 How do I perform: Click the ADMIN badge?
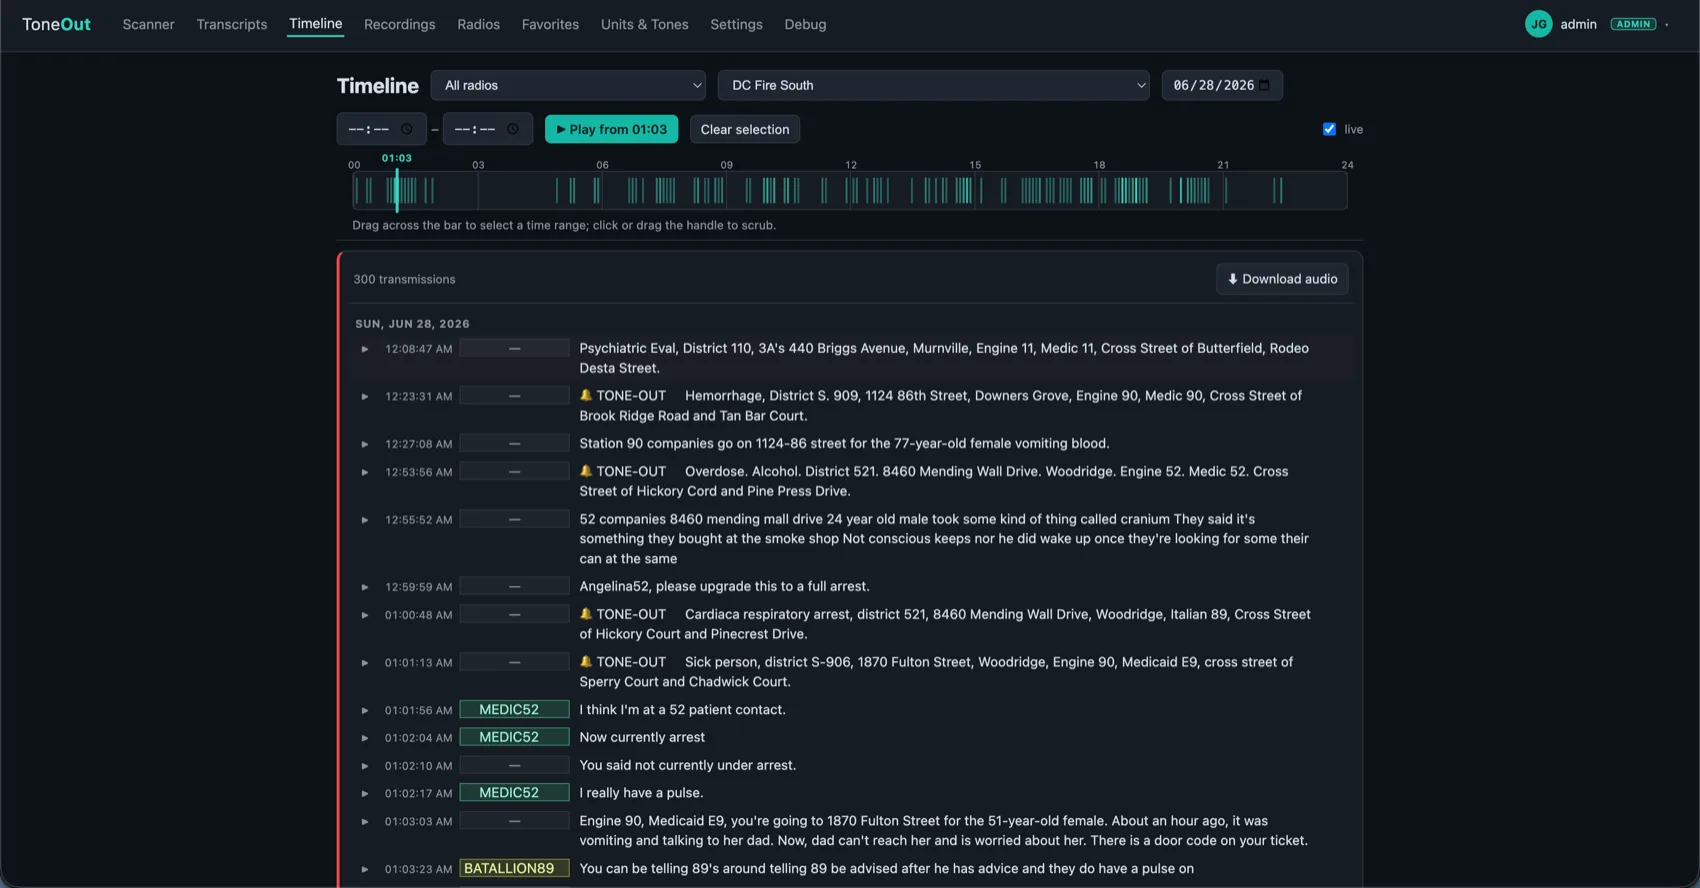click(x=1633, y=24)
